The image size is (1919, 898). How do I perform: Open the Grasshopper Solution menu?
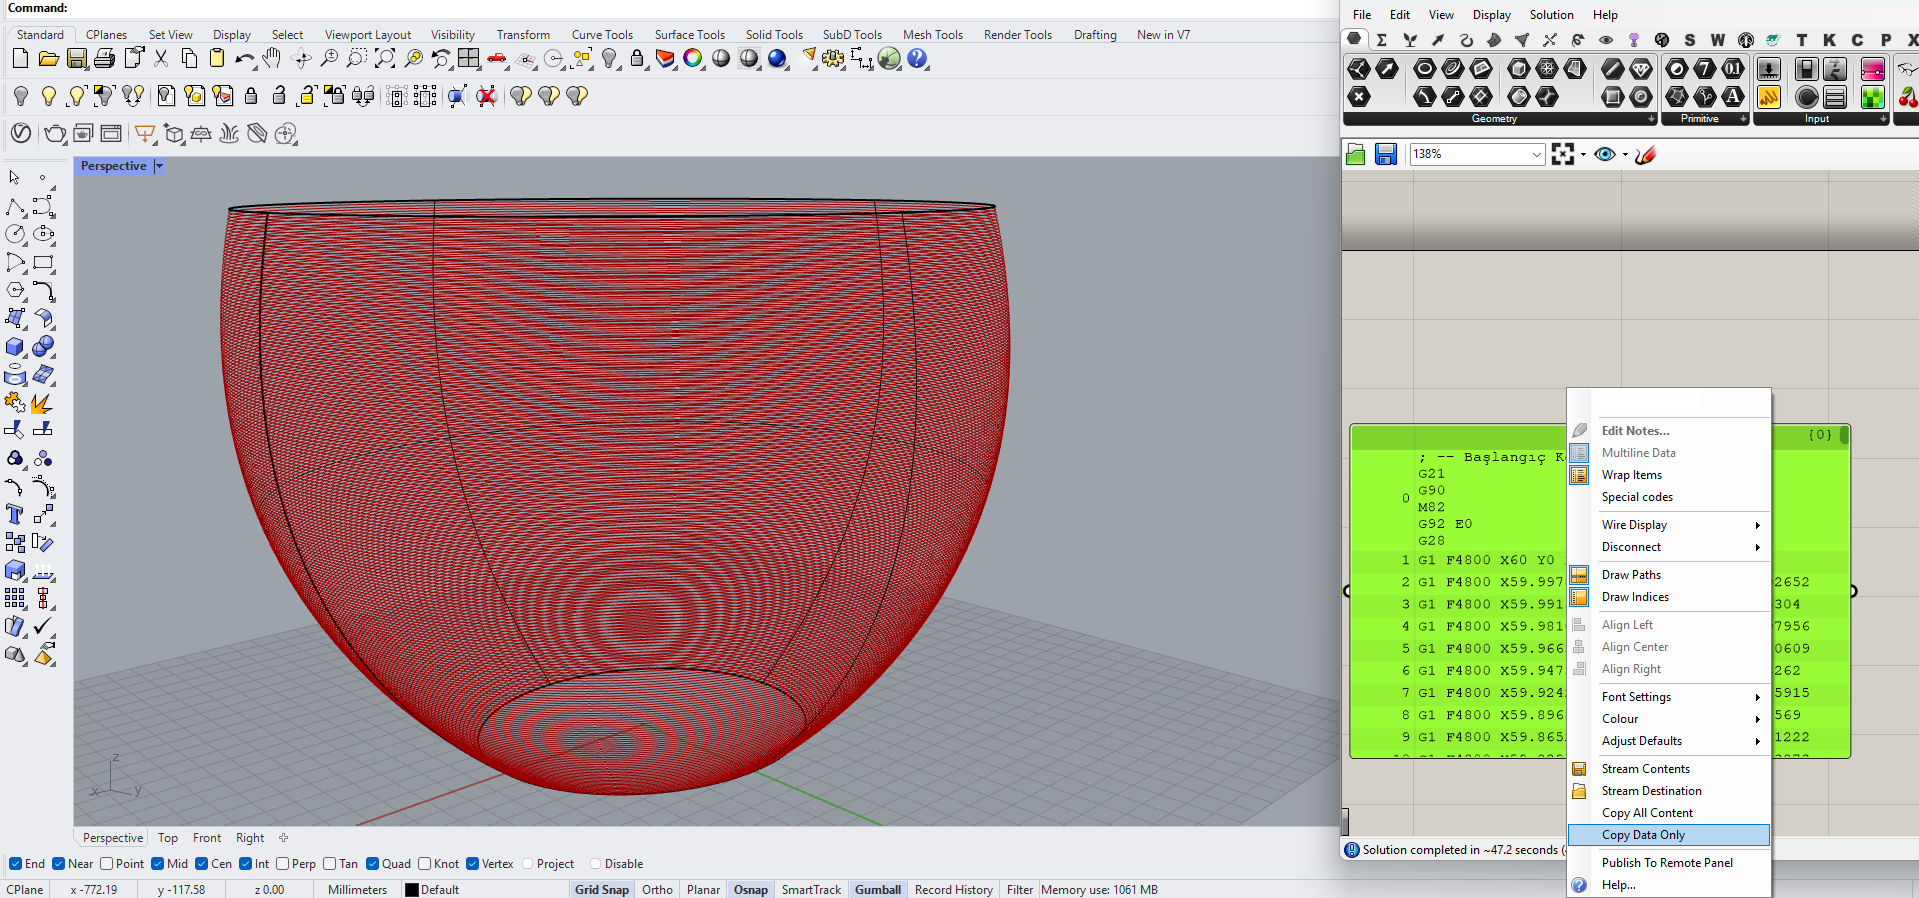(x=1551, y=15)
